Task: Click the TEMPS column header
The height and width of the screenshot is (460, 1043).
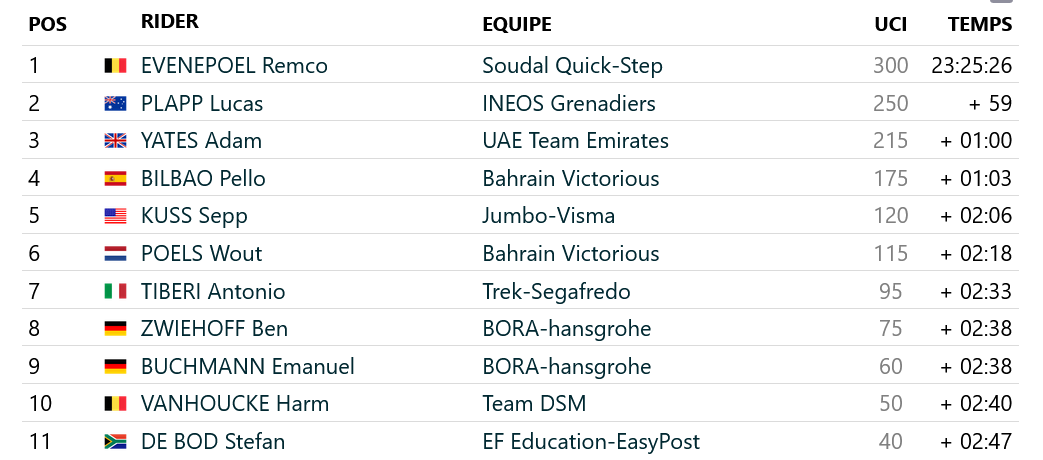Action: click(980, 25)
